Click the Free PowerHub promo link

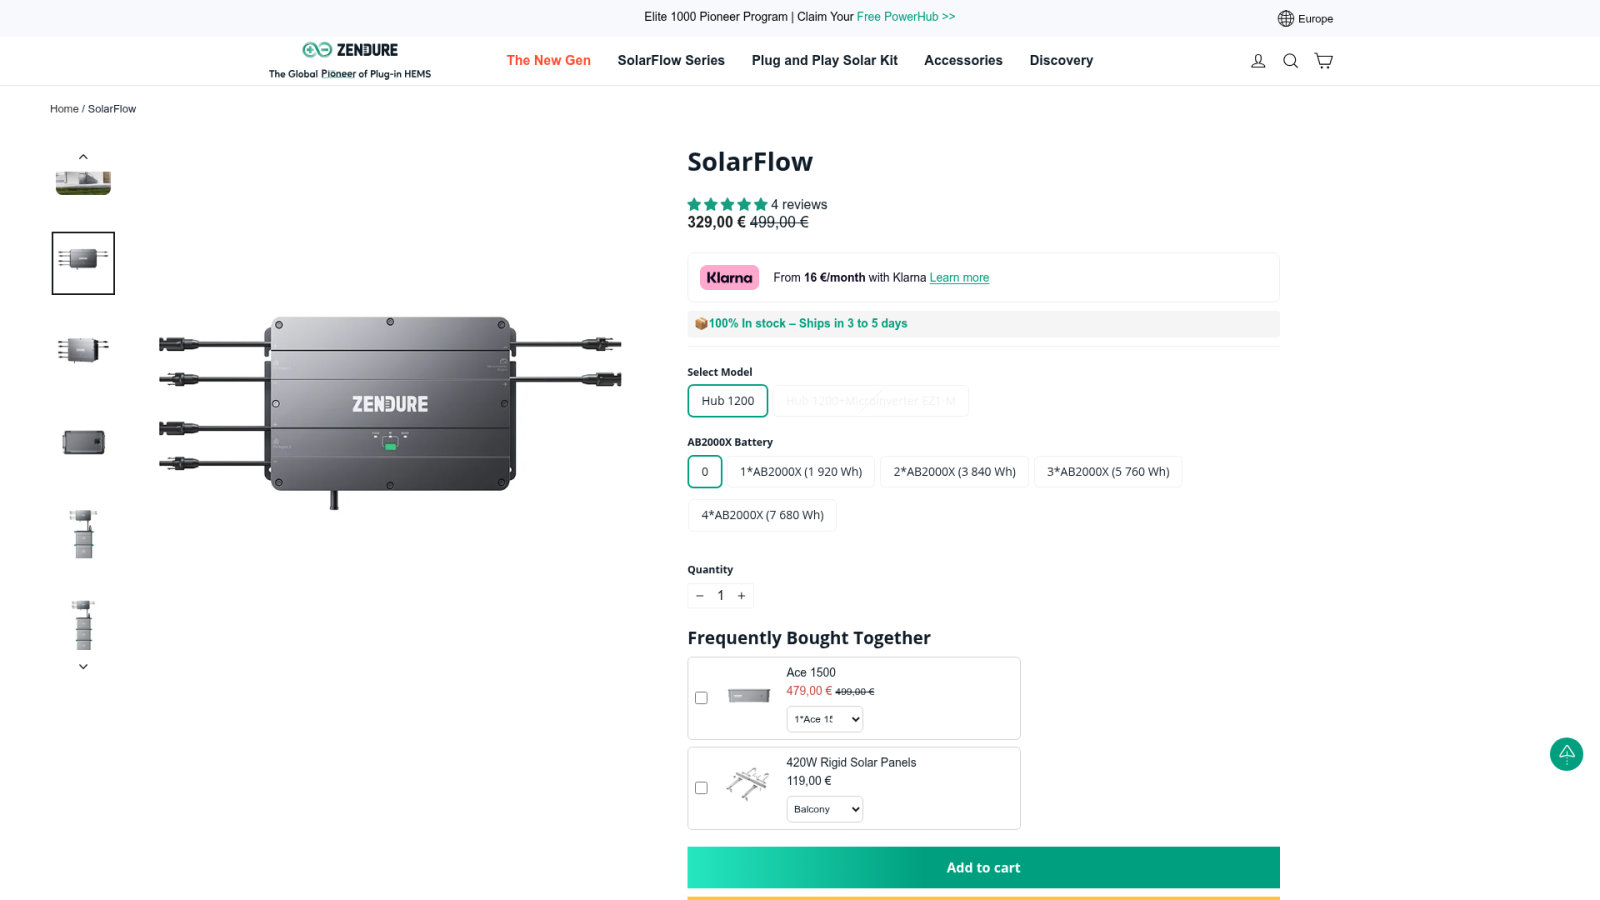(x=906, y=17)
